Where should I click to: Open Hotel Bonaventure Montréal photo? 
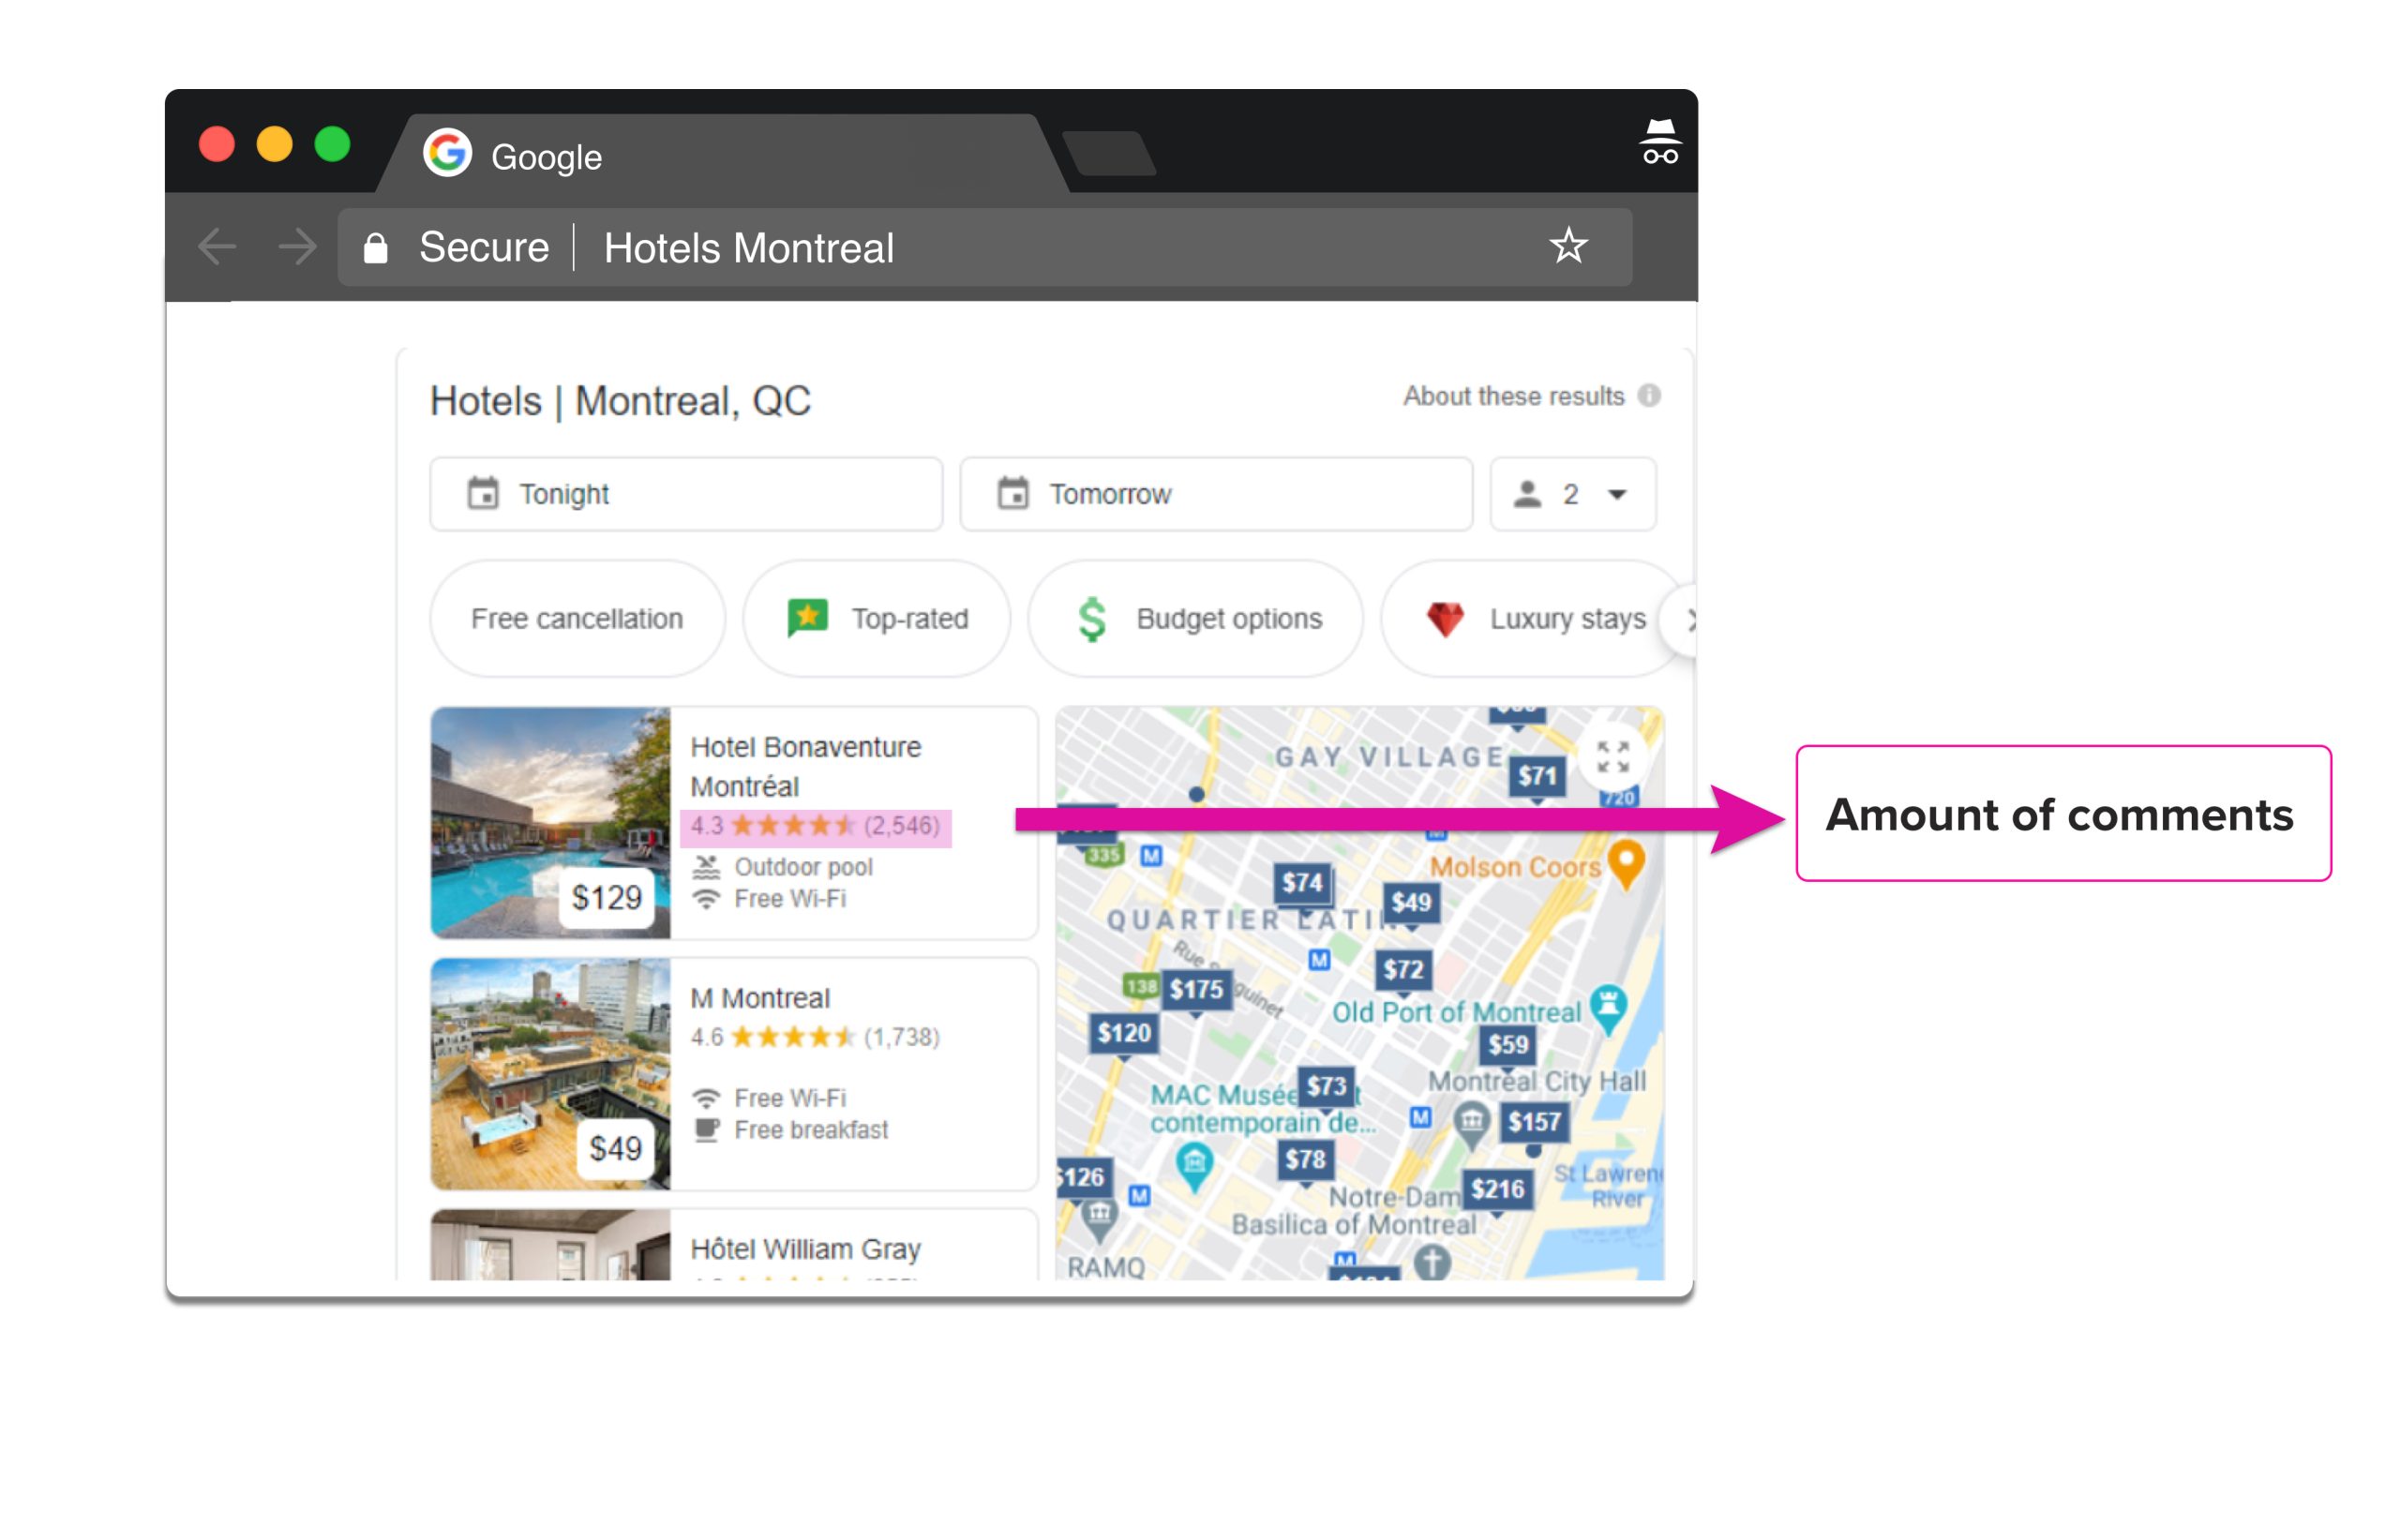551,823
